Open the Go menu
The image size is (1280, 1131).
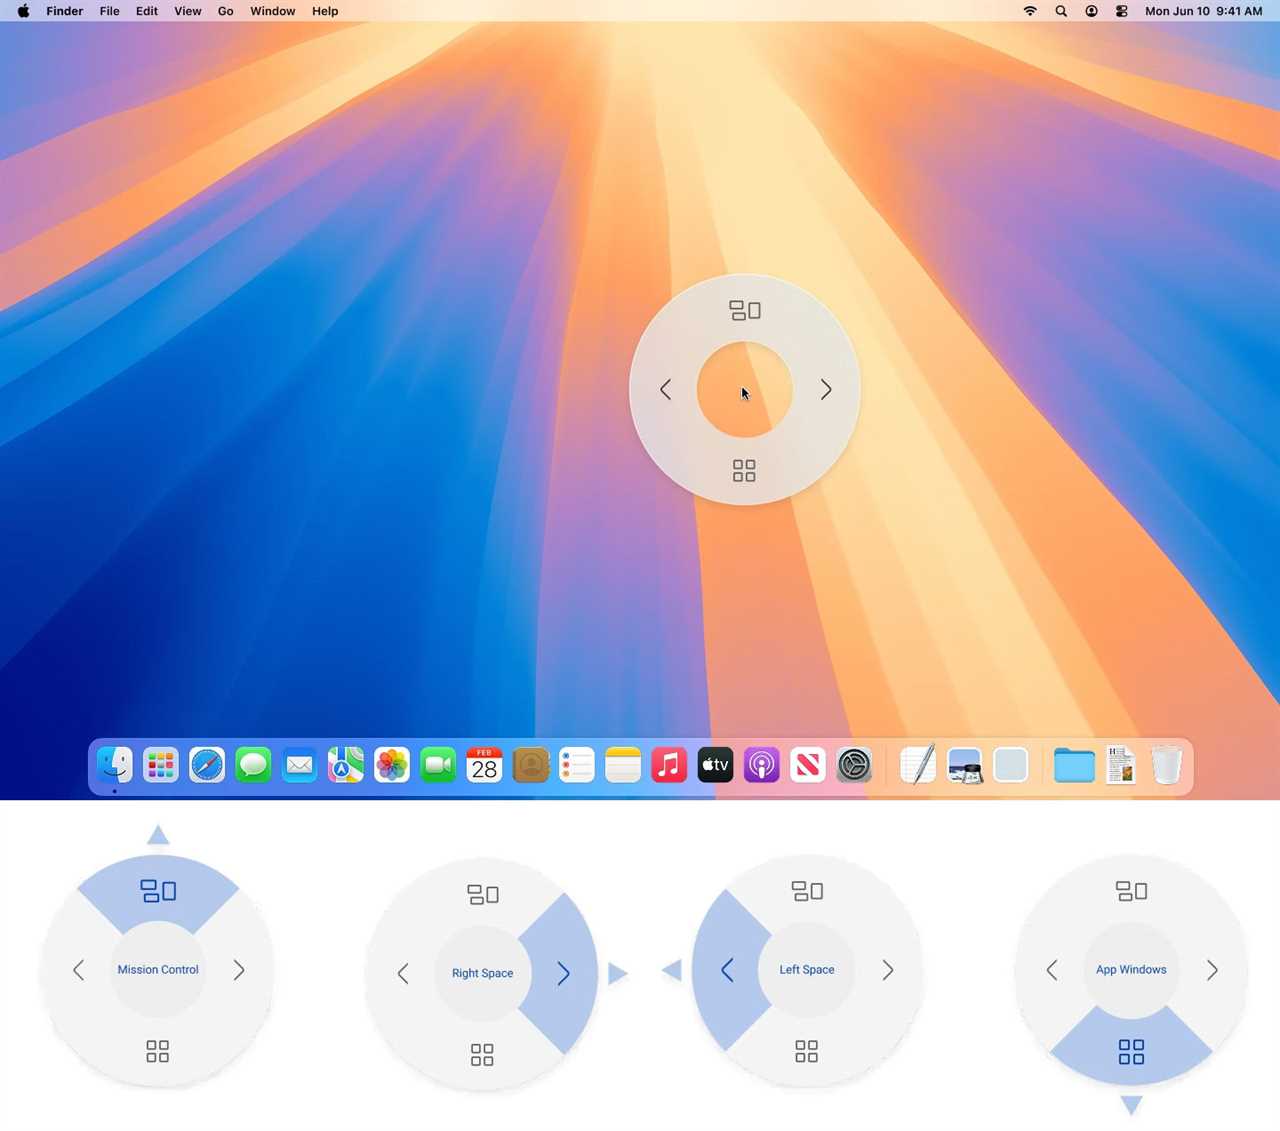pos(226,11)
